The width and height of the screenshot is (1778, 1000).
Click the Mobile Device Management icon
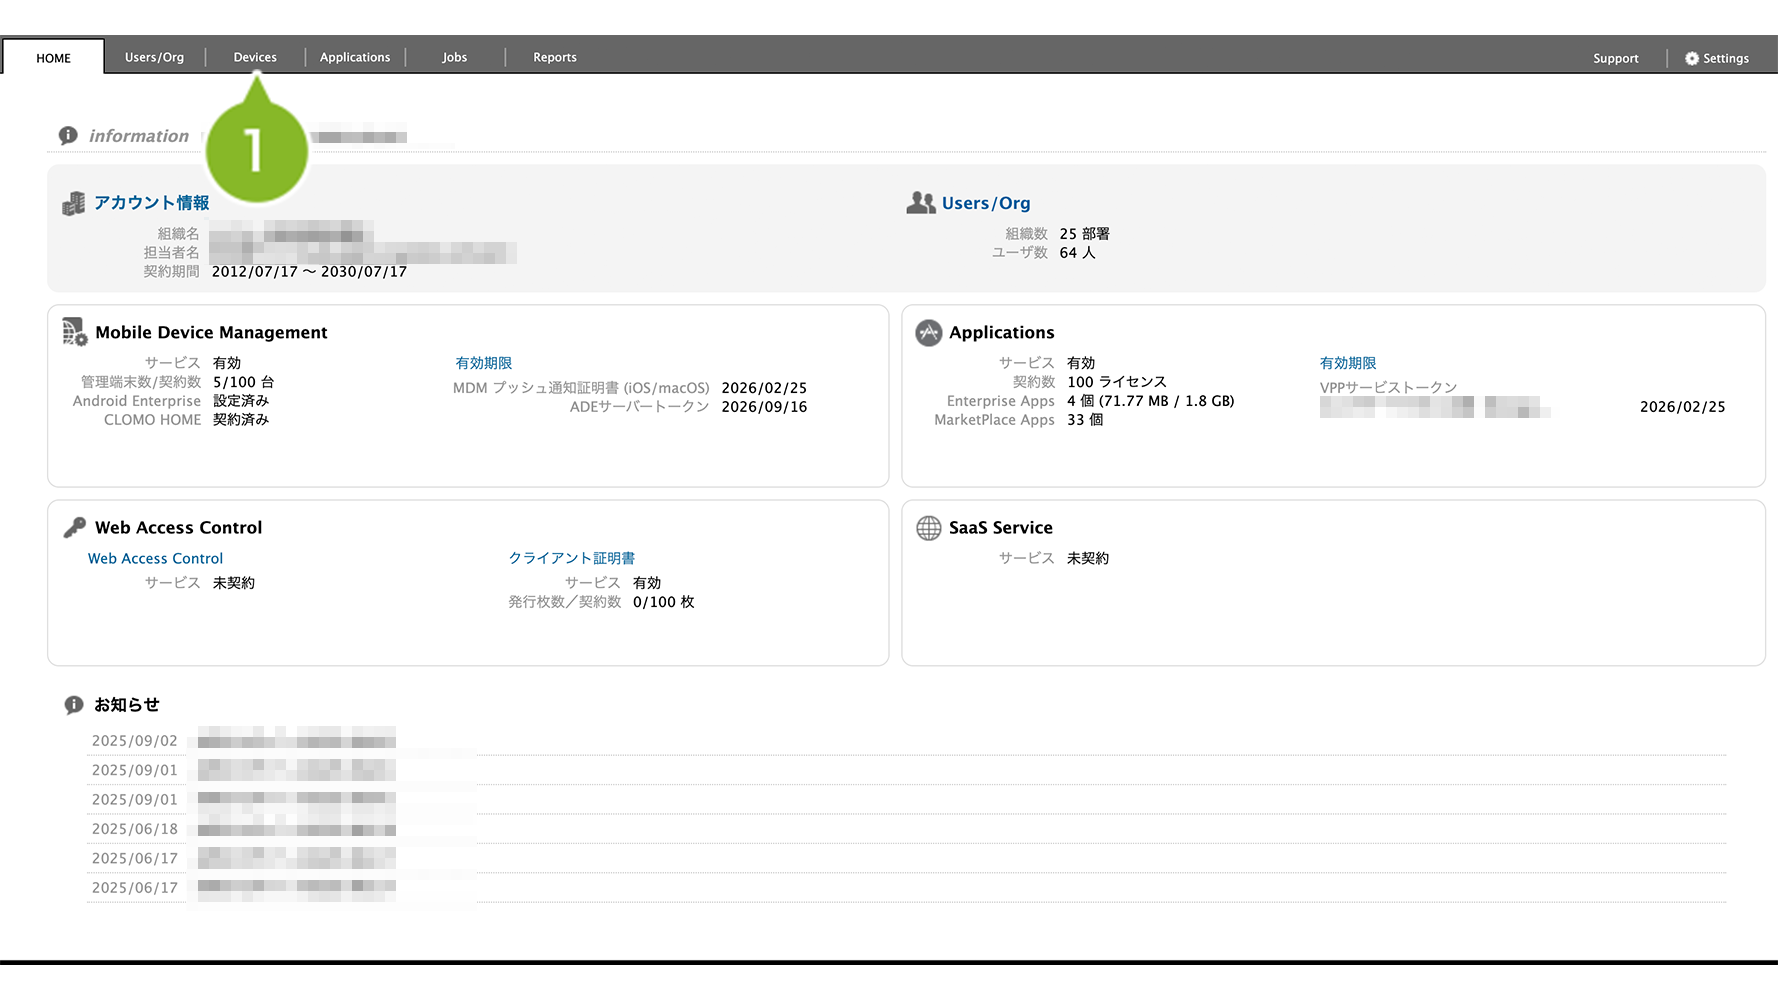(x=74, y=332)
